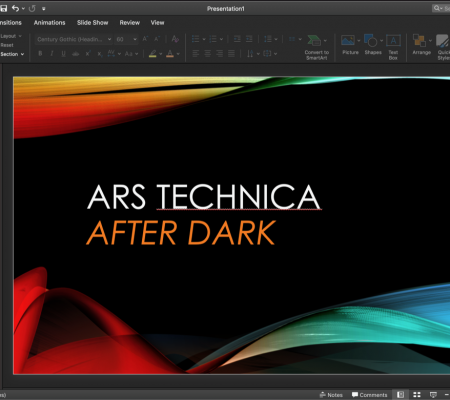Click the Numbering list icon

tap(213, 39)
